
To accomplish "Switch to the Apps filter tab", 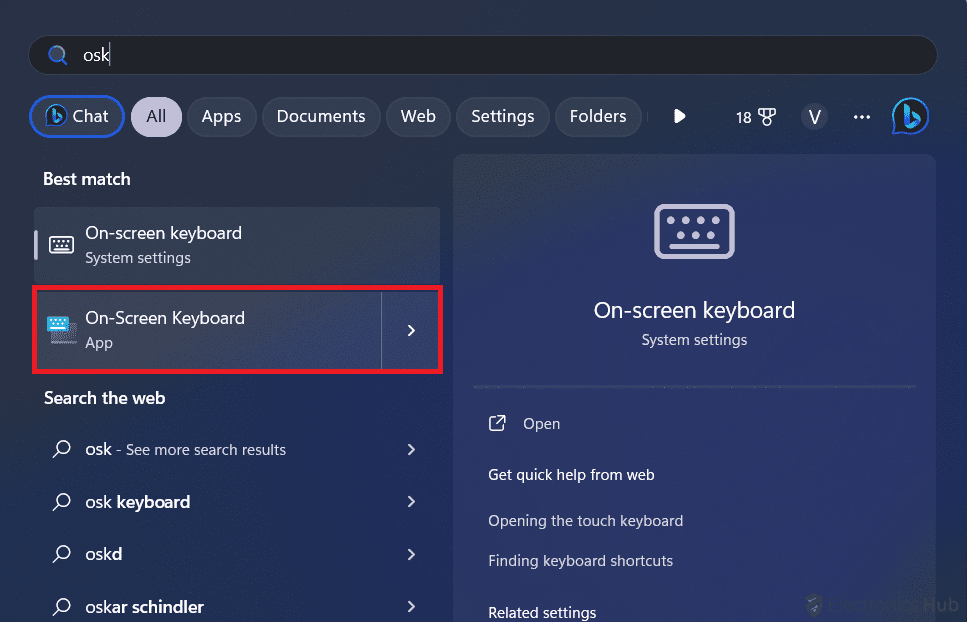I will pos(221,117).
